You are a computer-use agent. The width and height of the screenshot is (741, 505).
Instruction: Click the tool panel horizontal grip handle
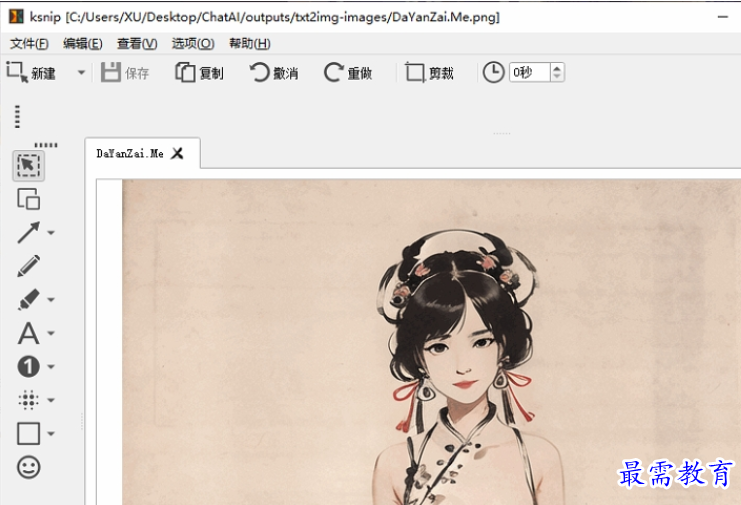tap(46, 145)
